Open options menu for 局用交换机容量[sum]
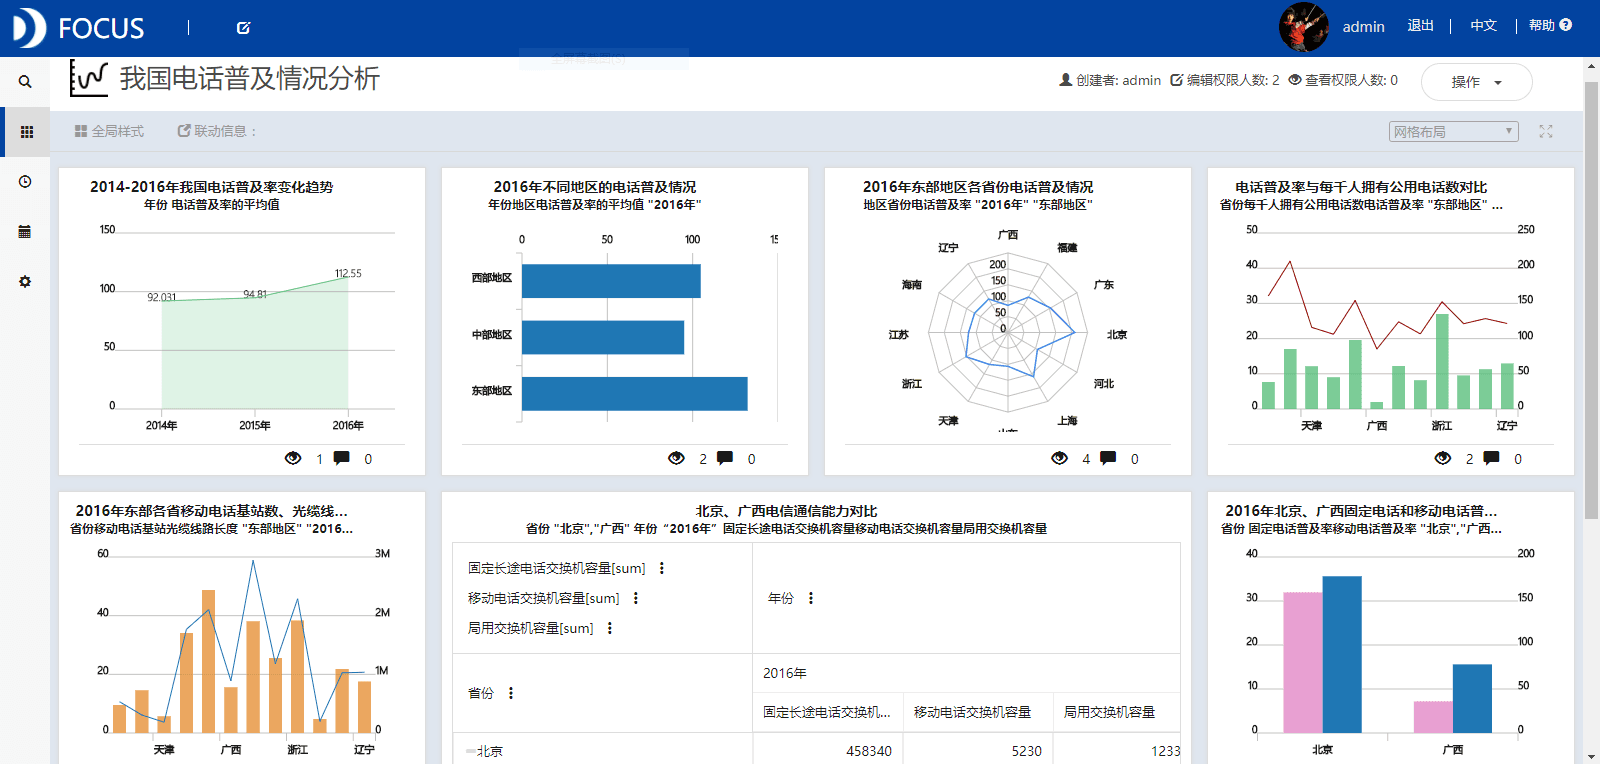 pos(609,628)
